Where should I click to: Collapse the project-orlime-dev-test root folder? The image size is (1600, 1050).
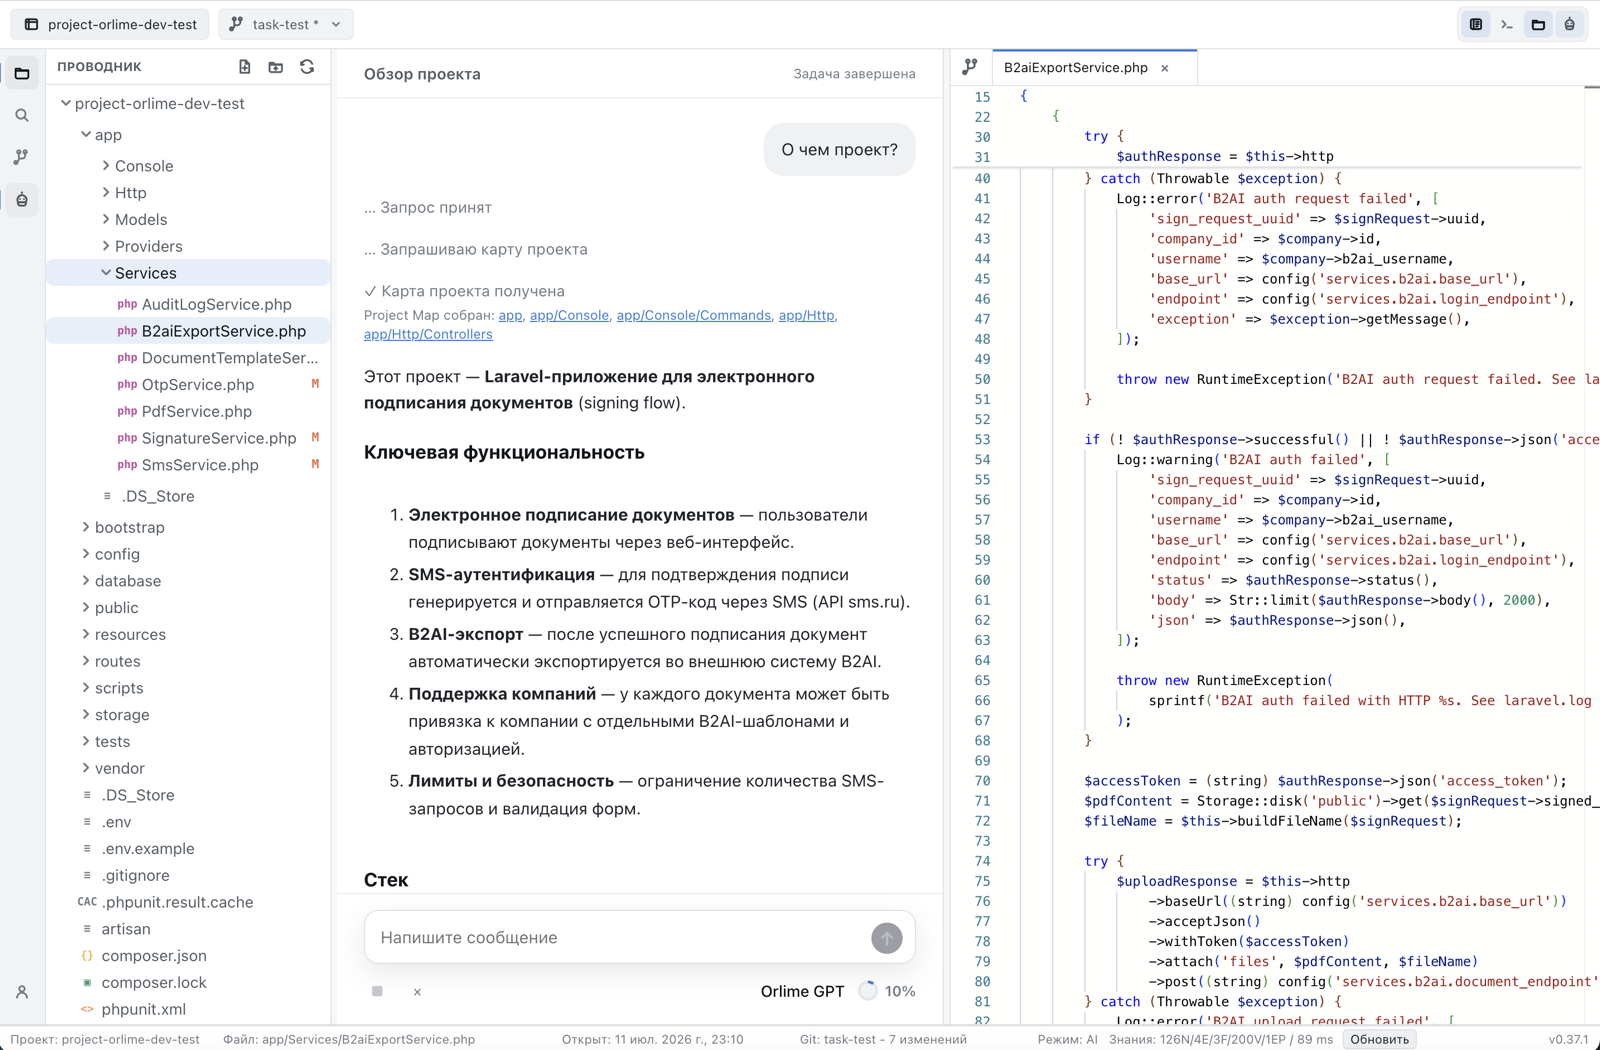66,103
